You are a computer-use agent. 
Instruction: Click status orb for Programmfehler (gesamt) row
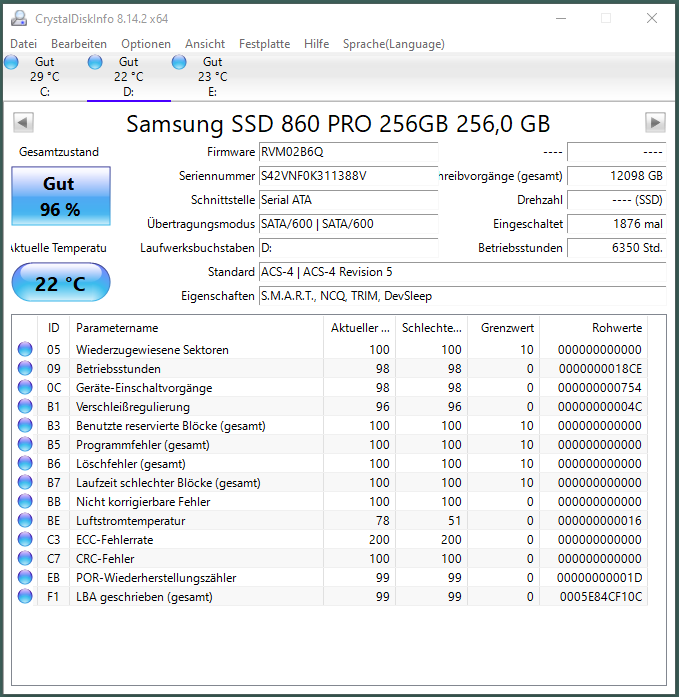click(x=25, y=445)
